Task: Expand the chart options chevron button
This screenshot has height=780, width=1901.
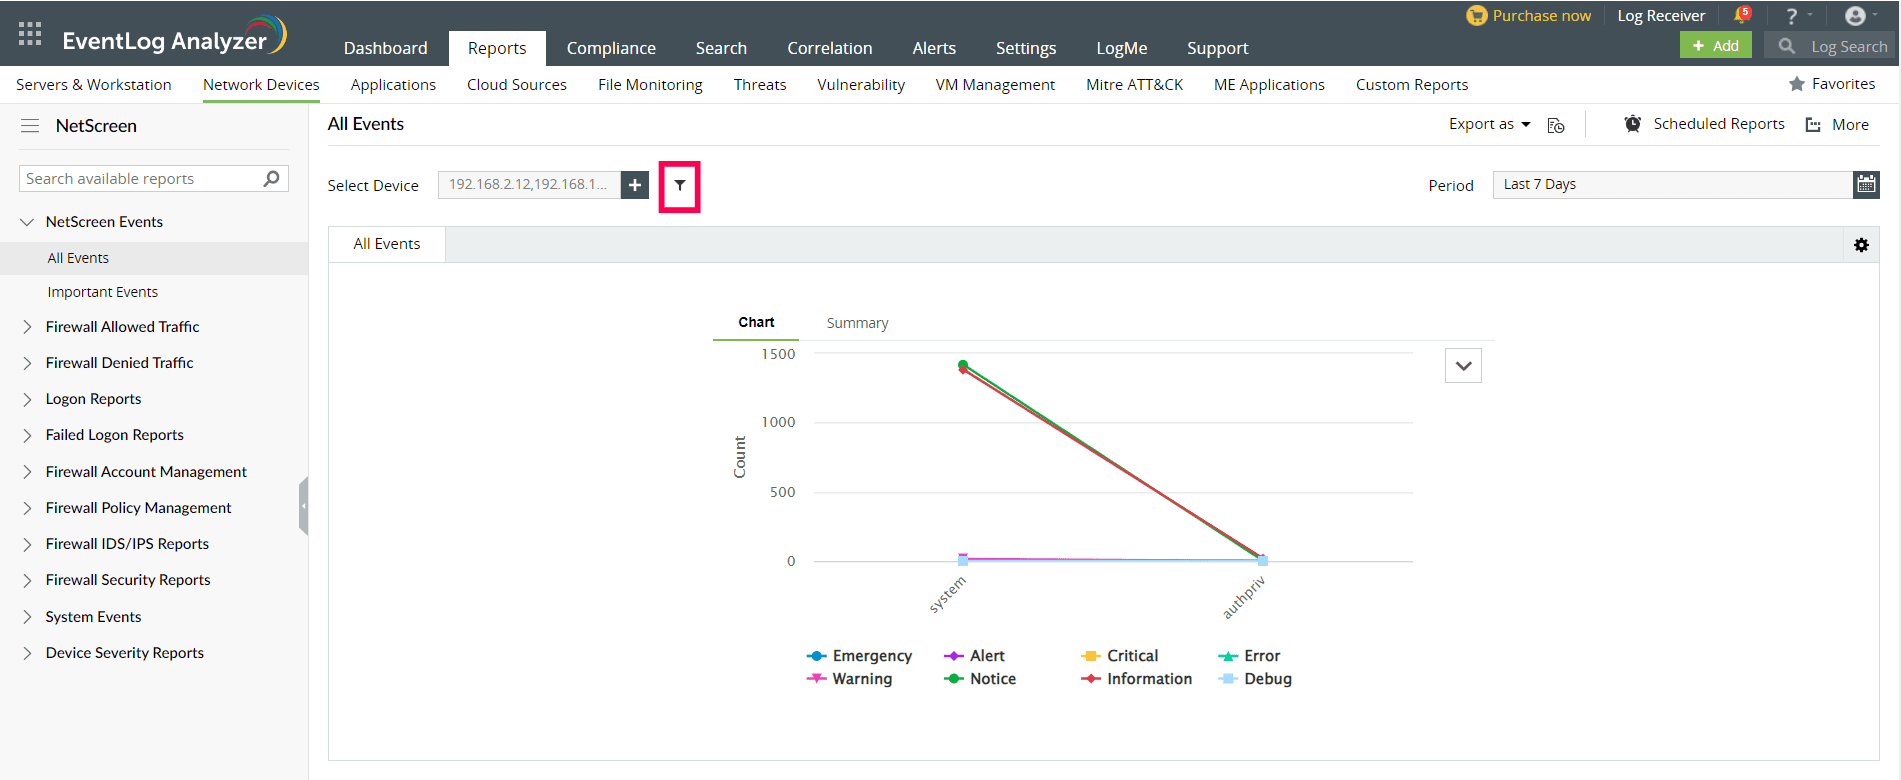Action: tap(1463, 366)
